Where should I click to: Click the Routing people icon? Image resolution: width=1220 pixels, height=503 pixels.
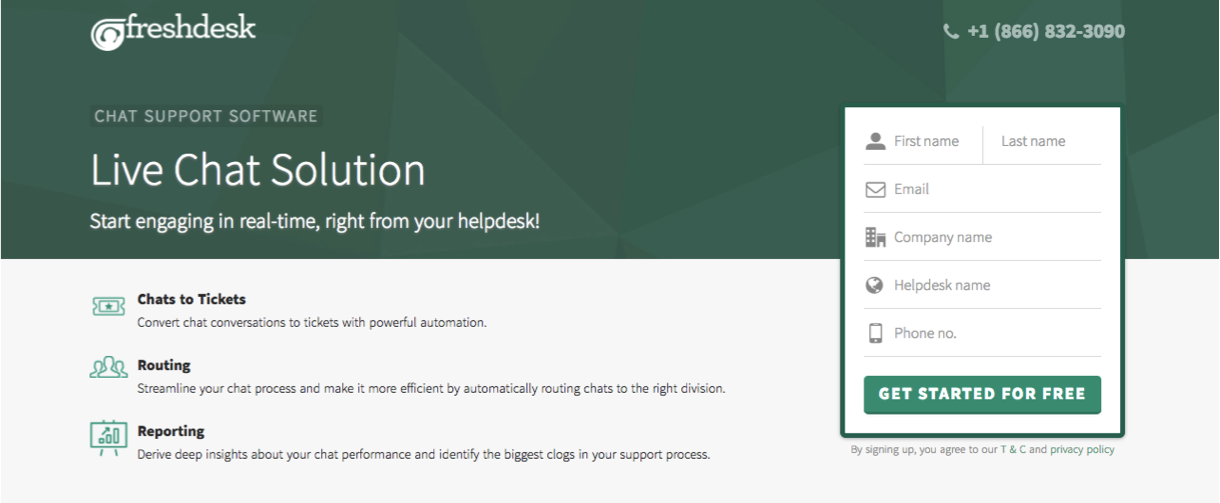[108, 369]
